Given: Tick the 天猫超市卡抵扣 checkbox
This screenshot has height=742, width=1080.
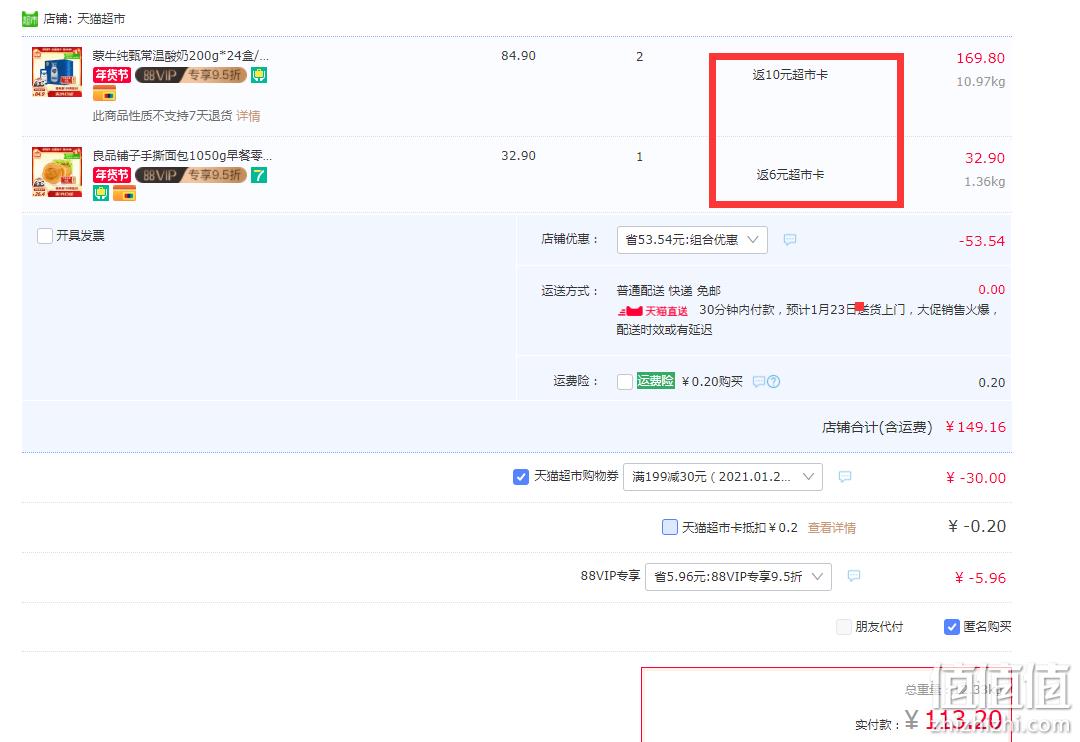Looking at the screenshot, I should pyautogui.click(x=669, y=527).
